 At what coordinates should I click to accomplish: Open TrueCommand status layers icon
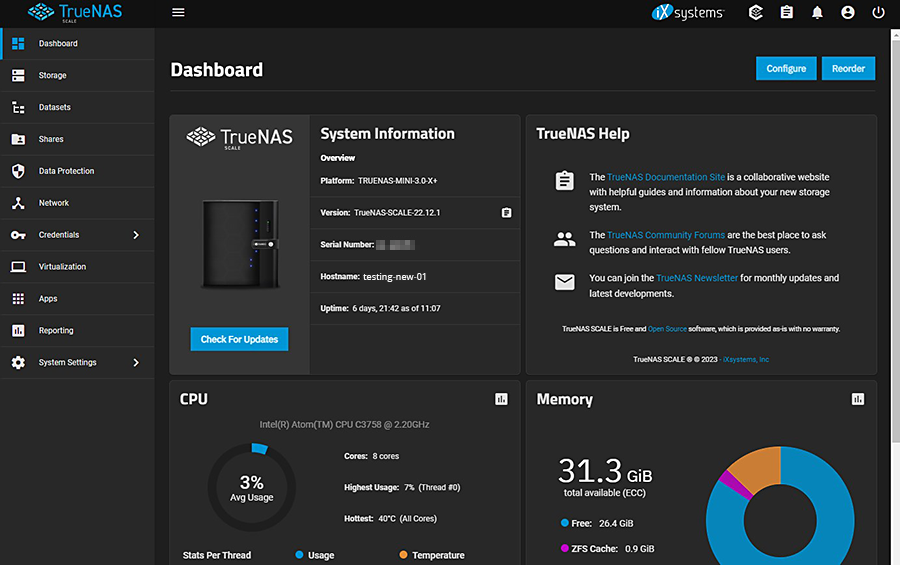click(x=755, y=12)
